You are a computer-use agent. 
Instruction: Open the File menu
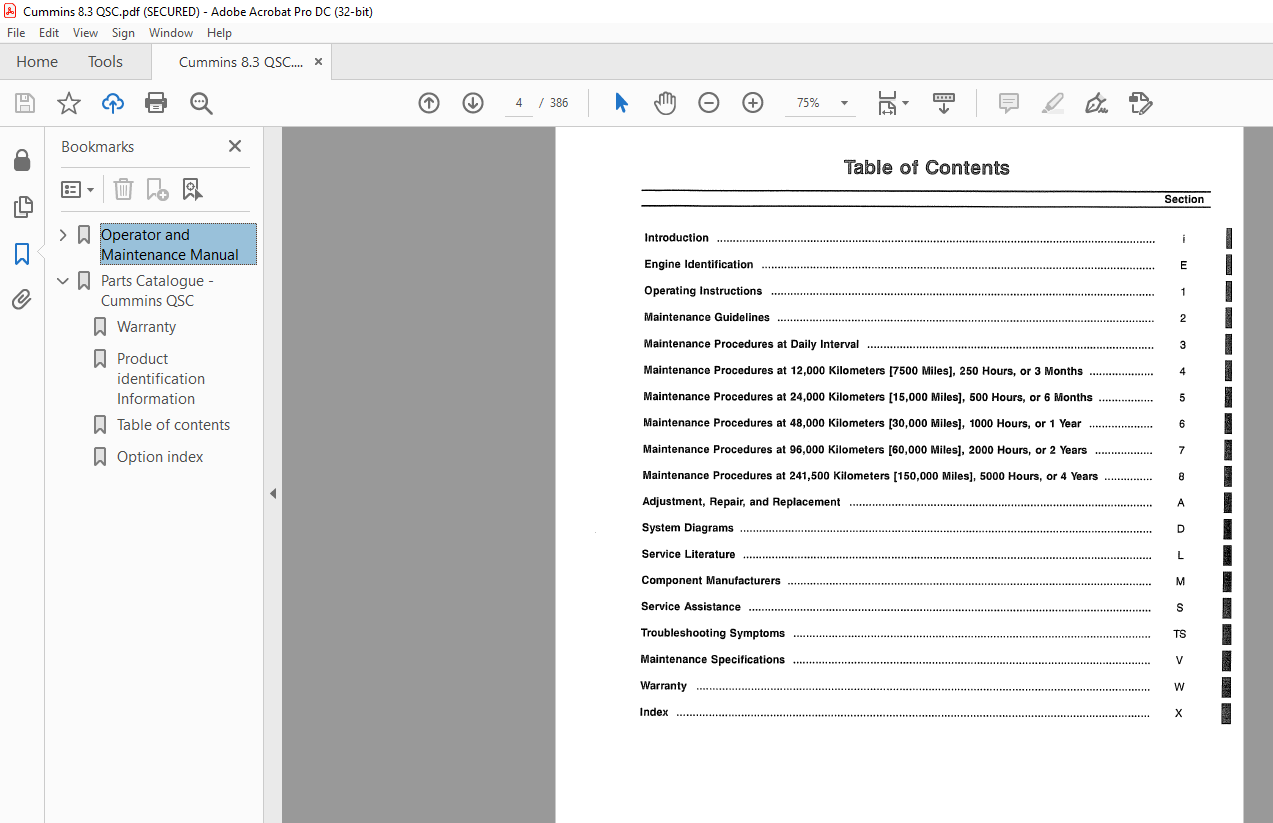16,33
